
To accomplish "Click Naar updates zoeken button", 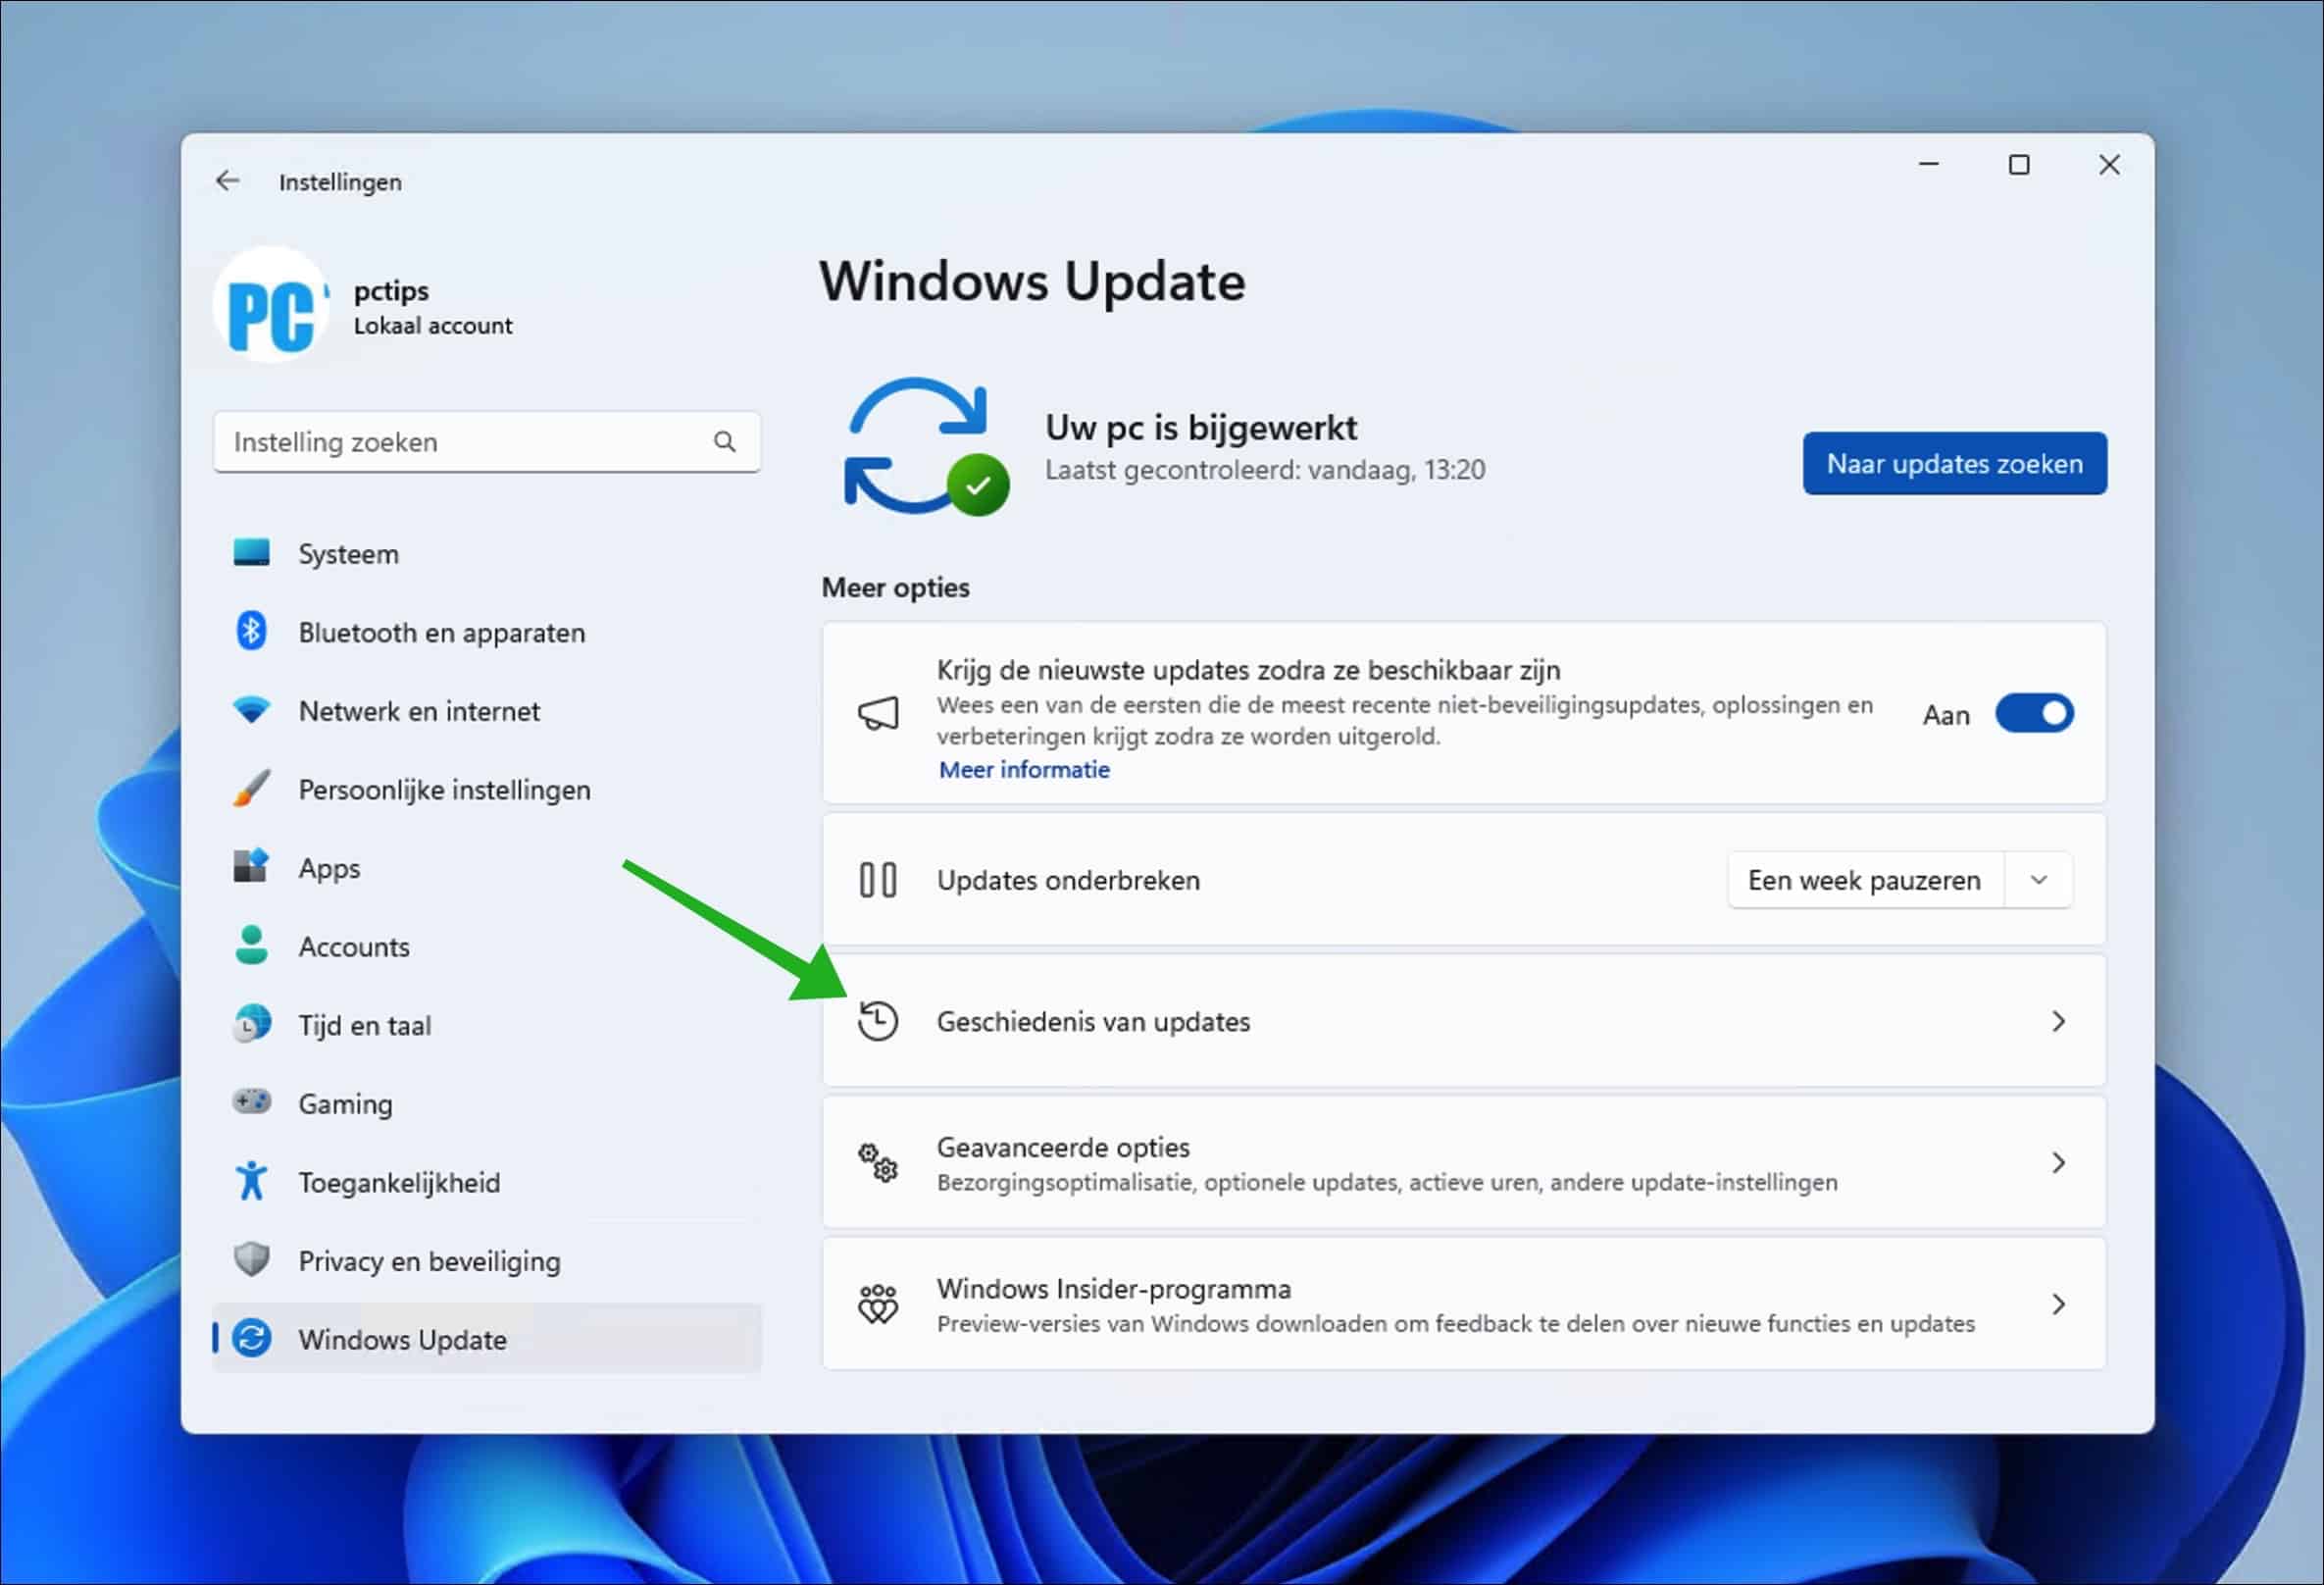I will coord(1954,463).
